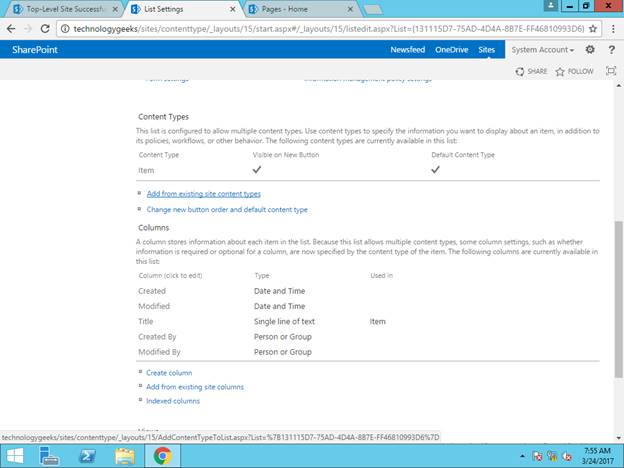The height and width of the screenshot is (468, 624).
Task: Click the page vertical scrollbar thumb
Action: coord(618,299)
